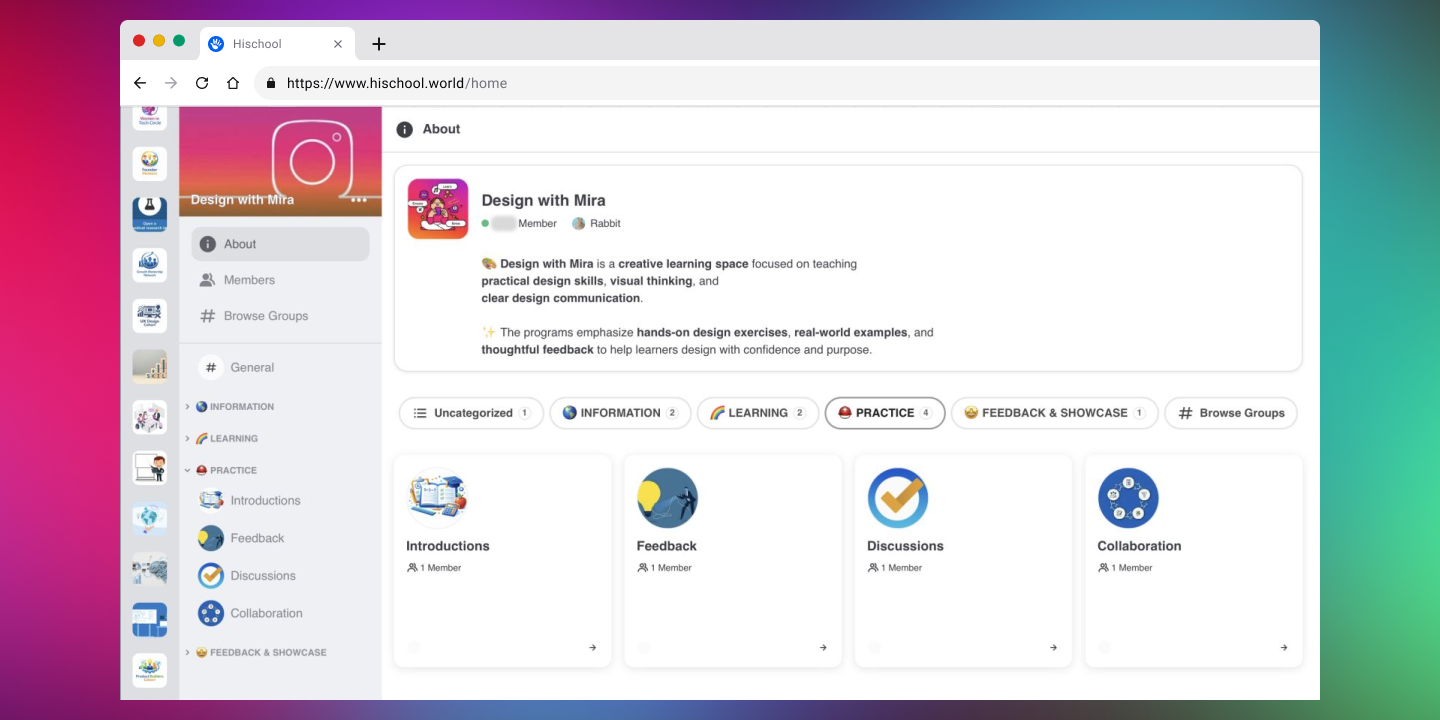Screen dimensions: 1440x720
Task: Open the three-dots menu beside Design with Mira
Action: coord(359,199)
